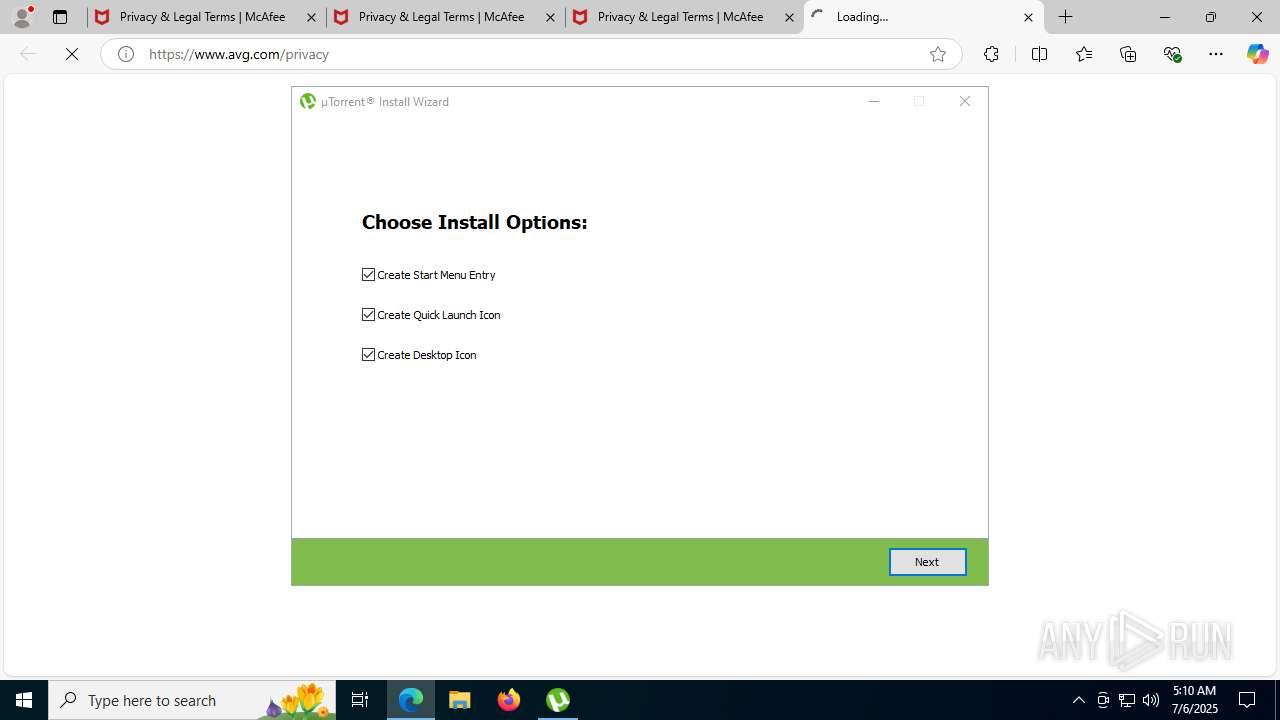Close the Loading... tab

point(1028,17)
